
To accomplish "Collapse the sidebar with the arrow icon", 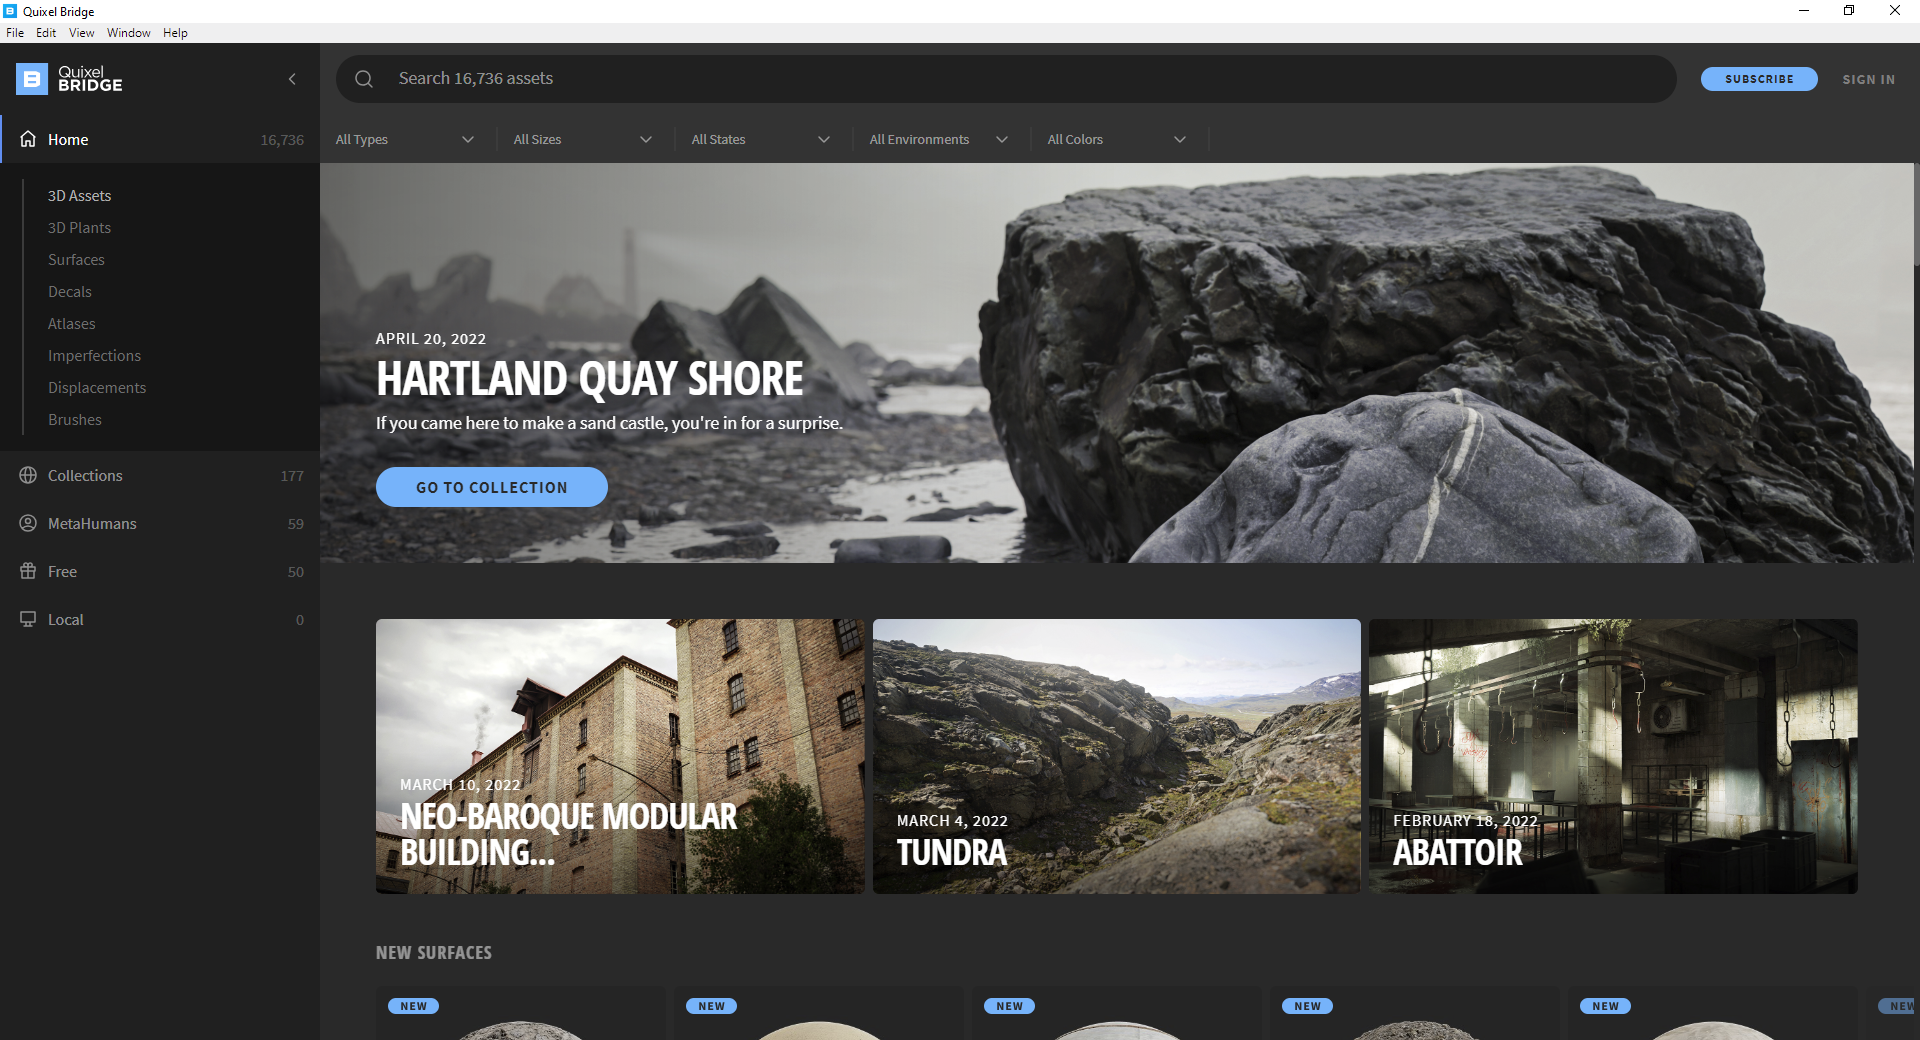I will pos(292,79).
